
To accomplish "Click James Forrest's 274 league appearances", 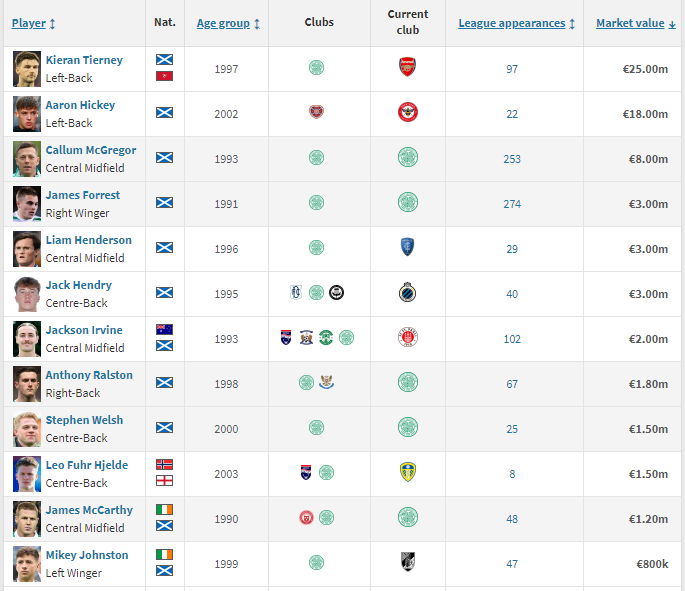I will [x=512, y=204].
